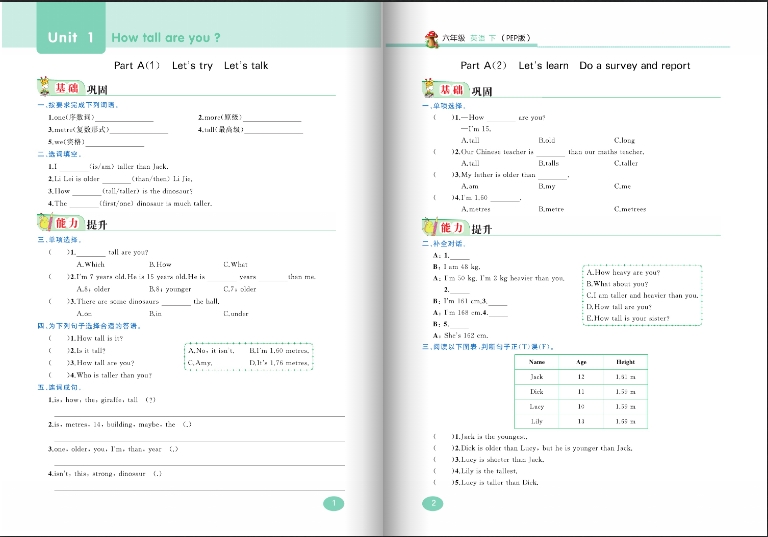The height and width of the screenshot is (537, 768).
Task: Click the blank after '3.metre(复数形式)'
Action: point(139,130)
